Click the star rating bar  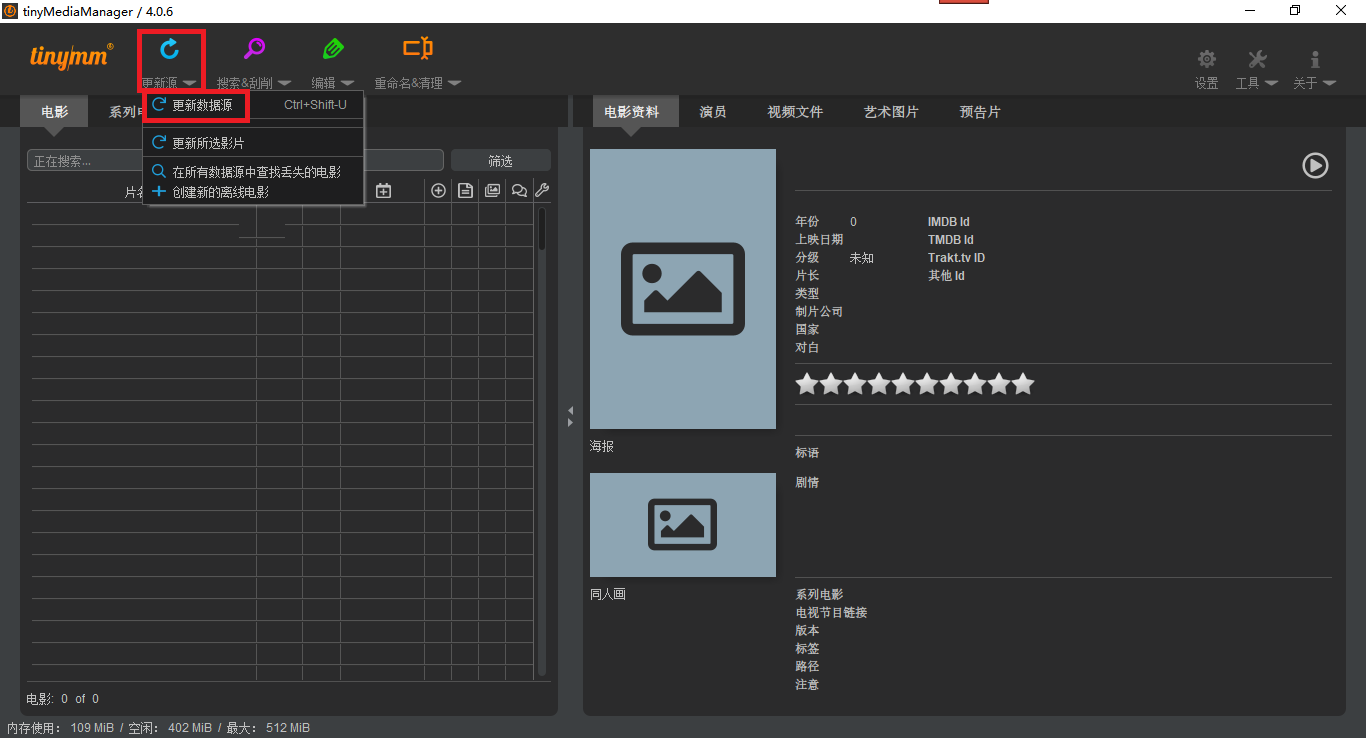pos(915,384)
